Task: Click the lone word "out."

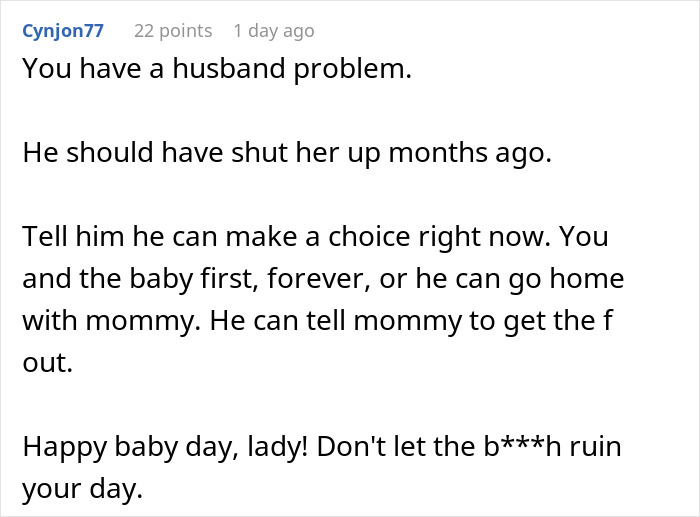Action: [47, 364]
